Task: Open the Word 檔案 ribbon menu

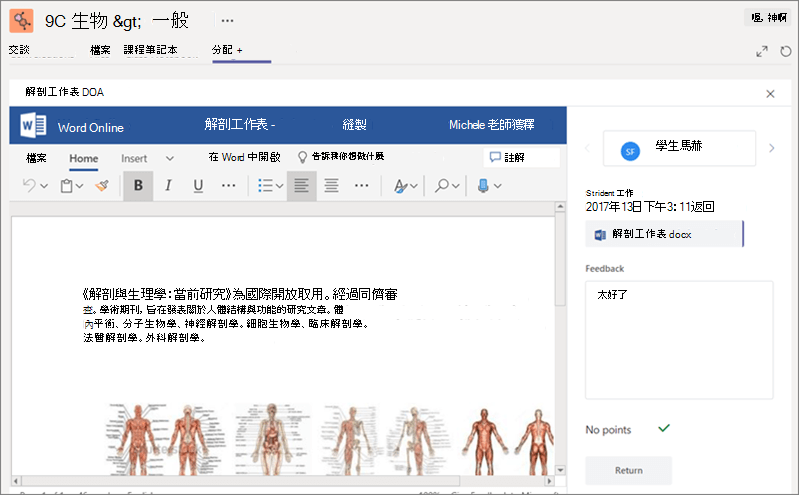Action: point(36,159)
